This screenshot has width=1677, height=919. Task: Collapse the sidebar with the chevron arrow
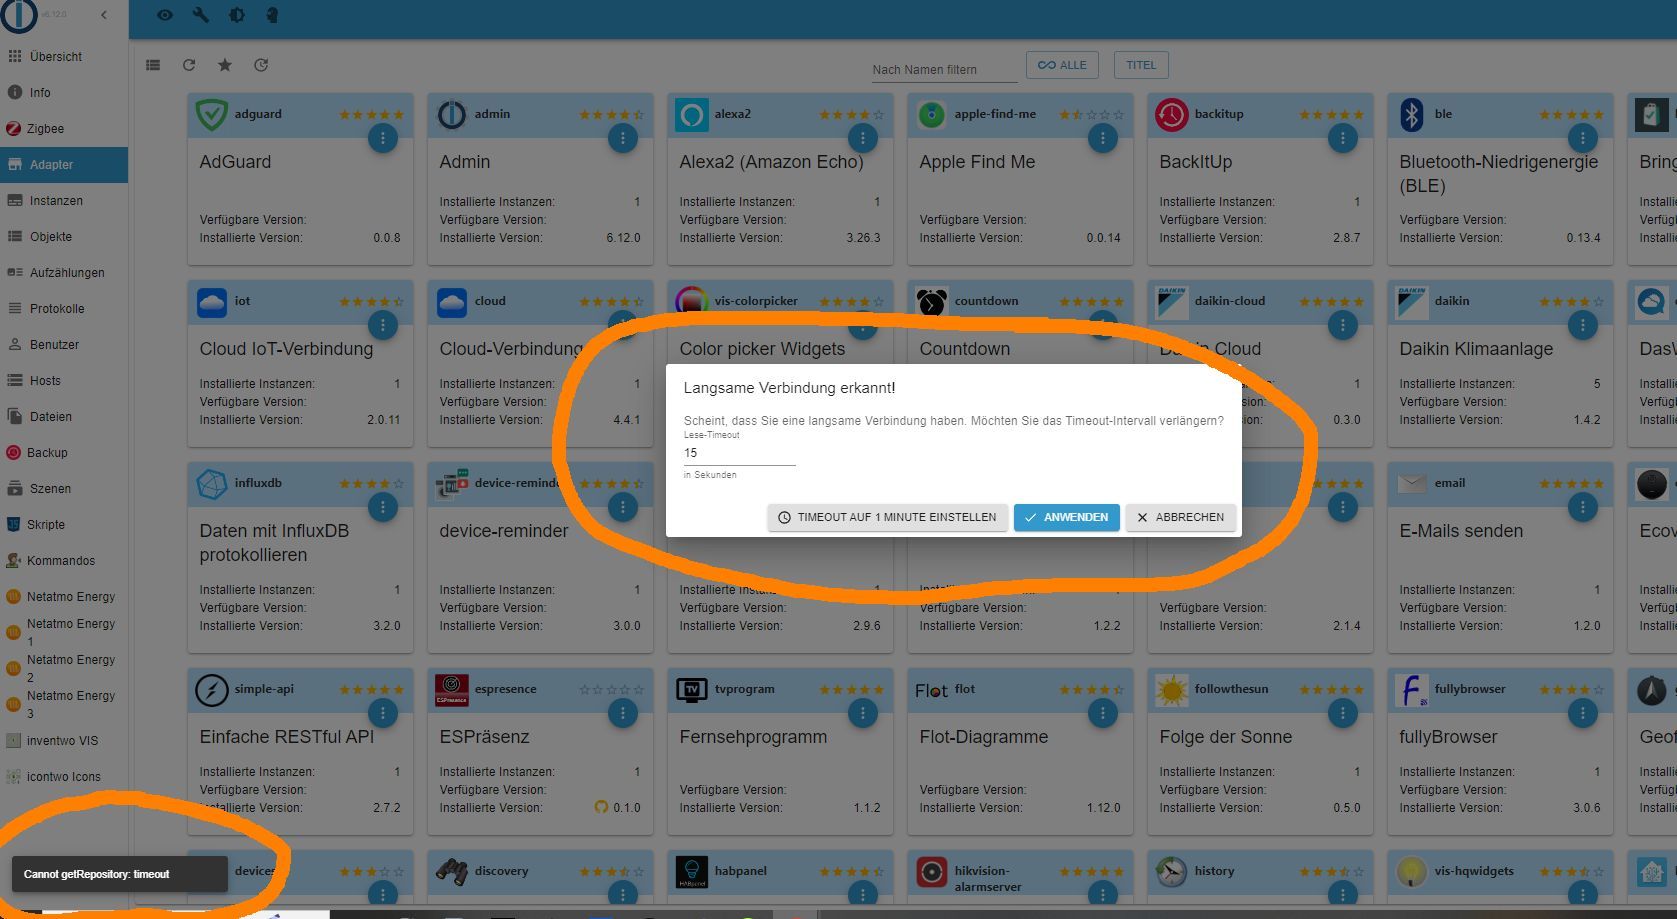point(104,15)
